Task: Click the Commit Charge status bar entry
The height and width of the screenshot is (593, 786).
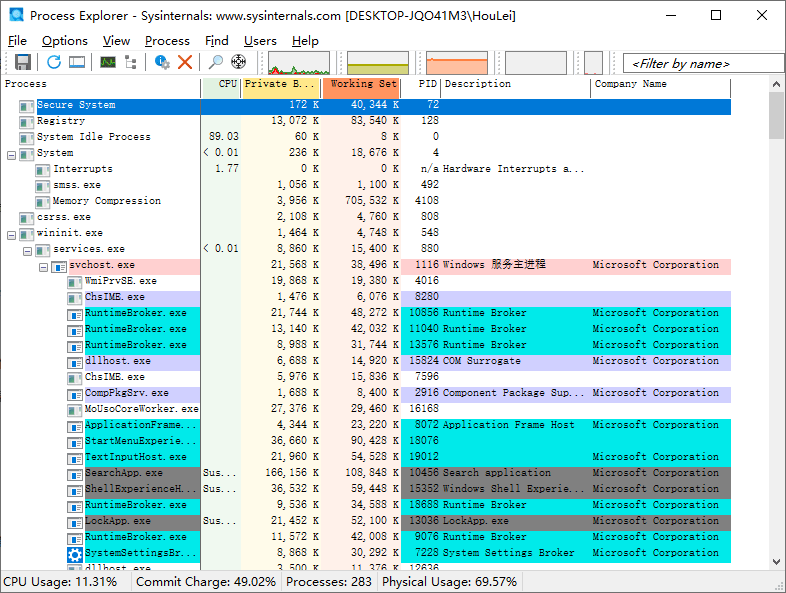Action: tap(206, 582)
